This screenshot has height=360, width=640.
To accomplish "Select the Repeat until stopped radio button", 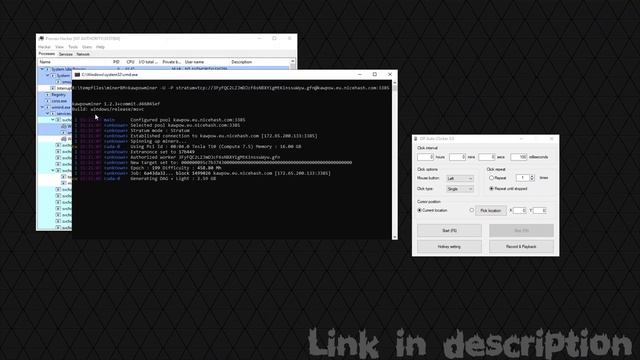I will point(491,189).
